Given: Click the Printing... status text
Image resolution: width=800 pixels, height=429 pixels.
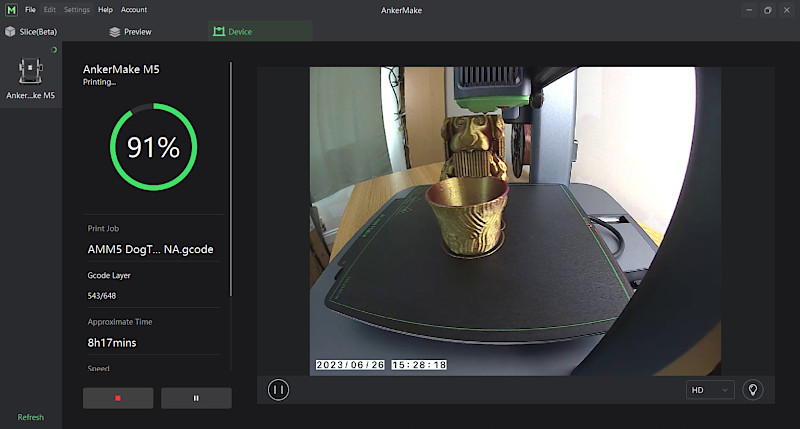Looking at the screenshot, I should tap(99, 82).
